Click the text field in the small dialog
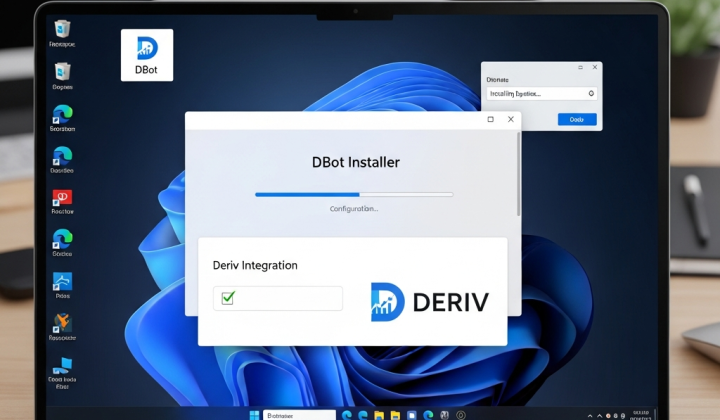Viewport: 720px width, 420px height. click(542, 94)
